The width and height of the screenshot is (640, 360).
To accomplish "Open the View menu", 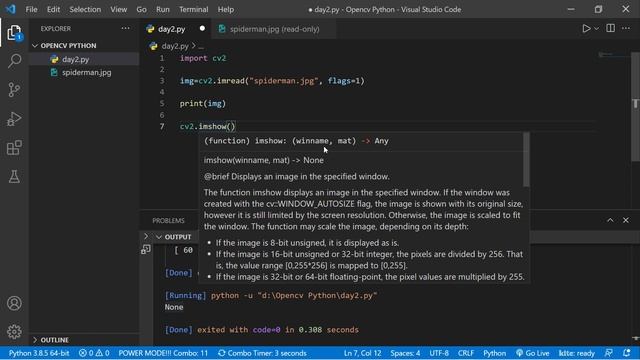I will (118, 9).
